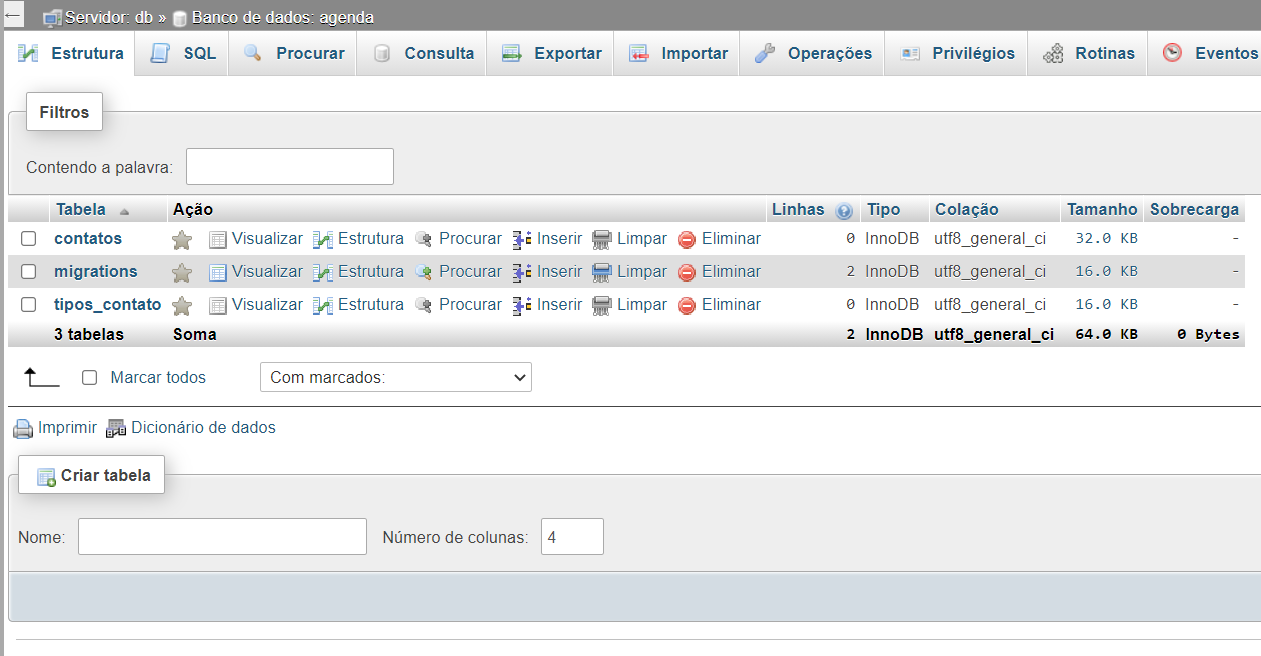1261x656 pixels.
Task: Open the Exportar tab
Action: click(x=551, y=54)
